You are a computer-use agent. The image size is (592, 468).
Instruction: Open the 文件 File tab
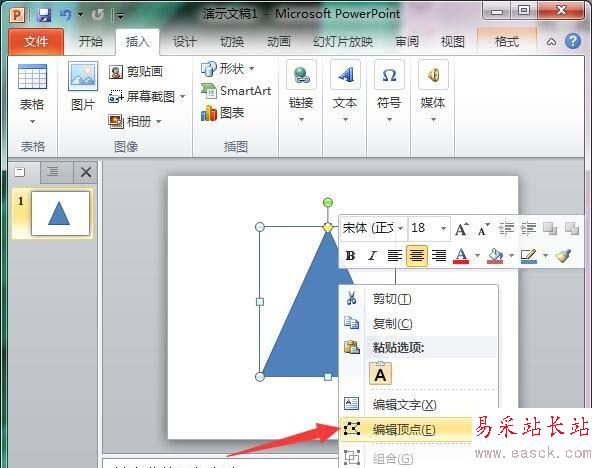coord(36,42)
